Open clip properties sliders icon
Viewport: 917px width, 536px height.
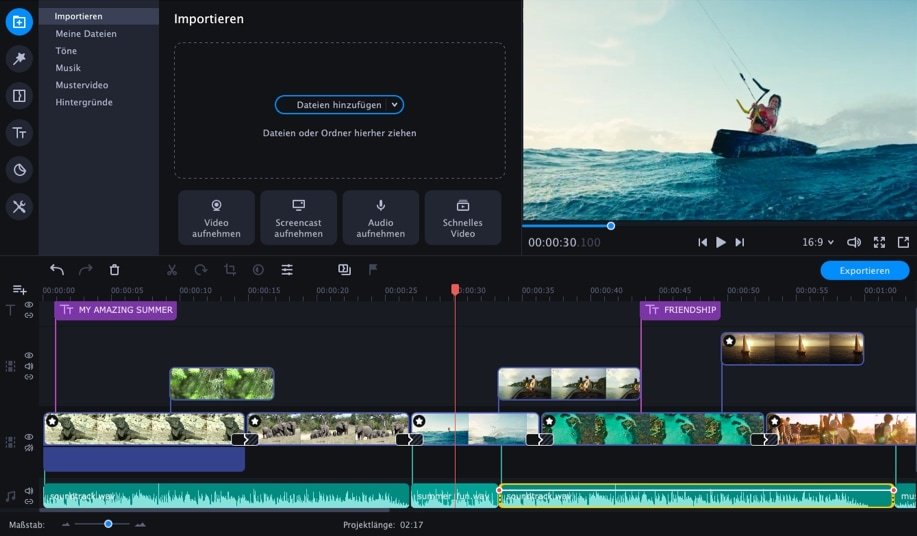pos(287,269)
